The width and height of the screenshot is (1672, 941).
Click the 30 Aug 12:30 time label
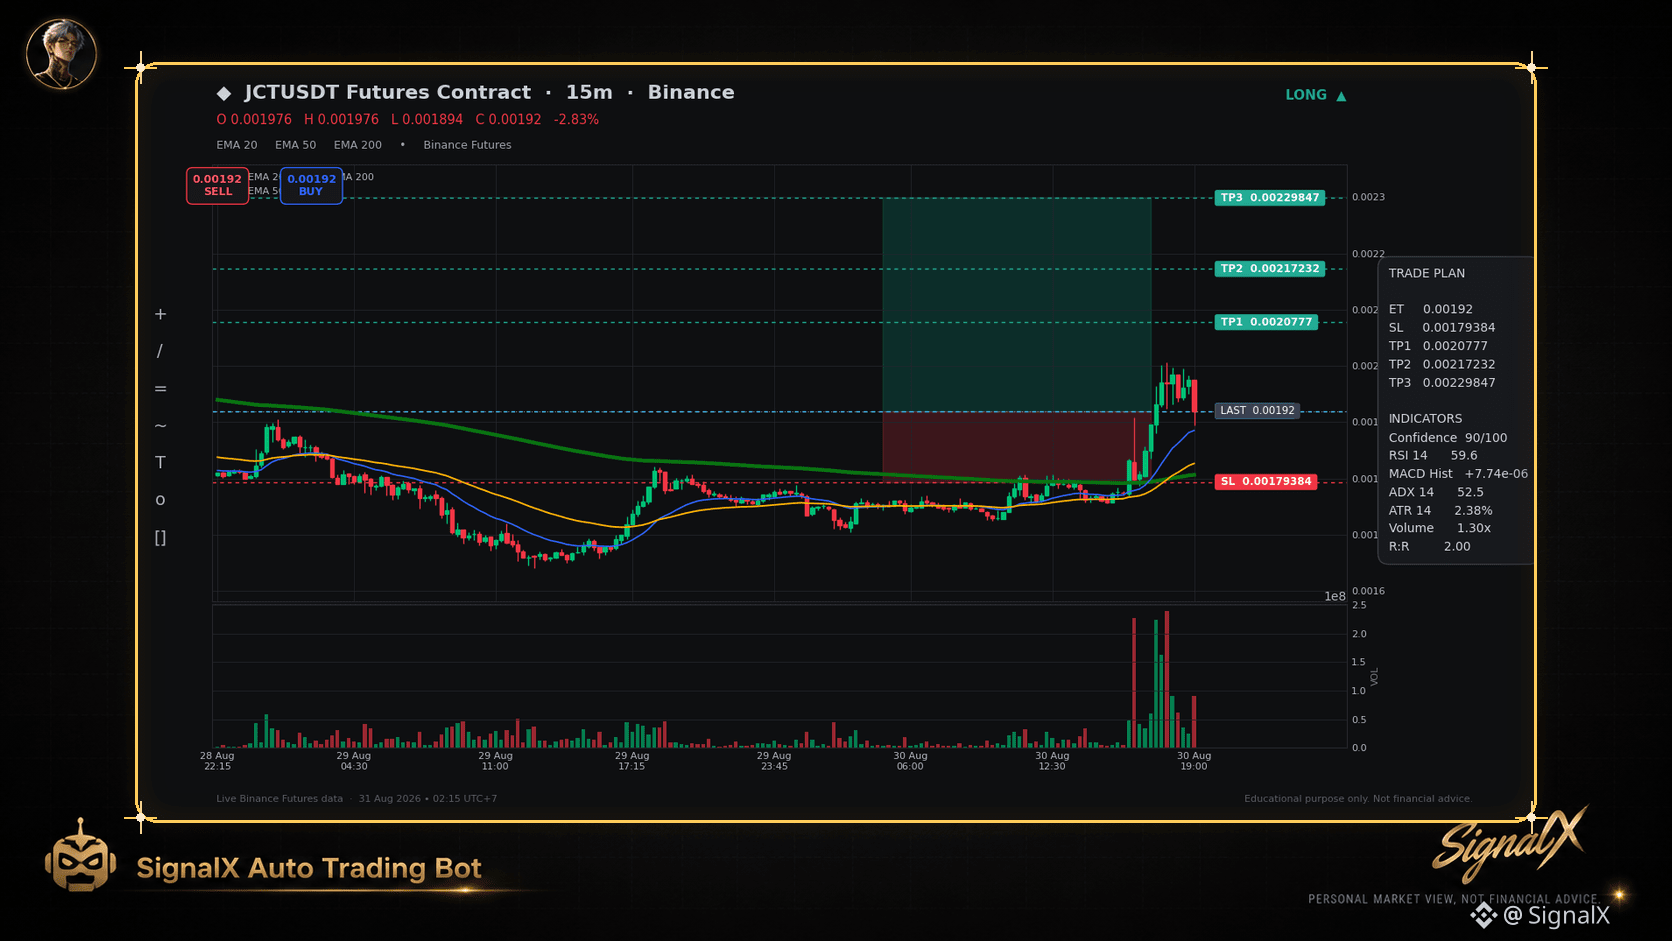(1052, 761)
